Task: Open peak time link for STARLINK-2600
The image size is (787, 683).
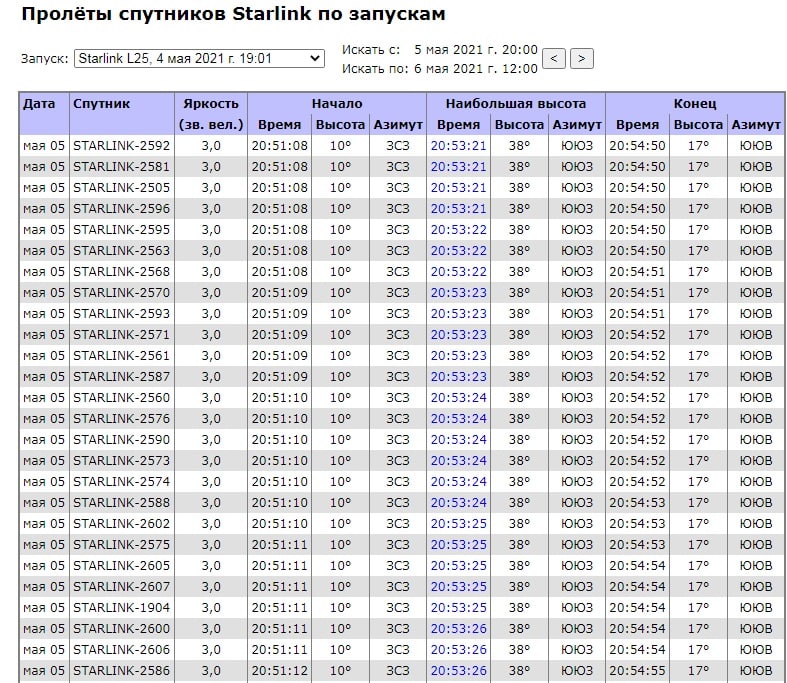Action: [459, 629]
